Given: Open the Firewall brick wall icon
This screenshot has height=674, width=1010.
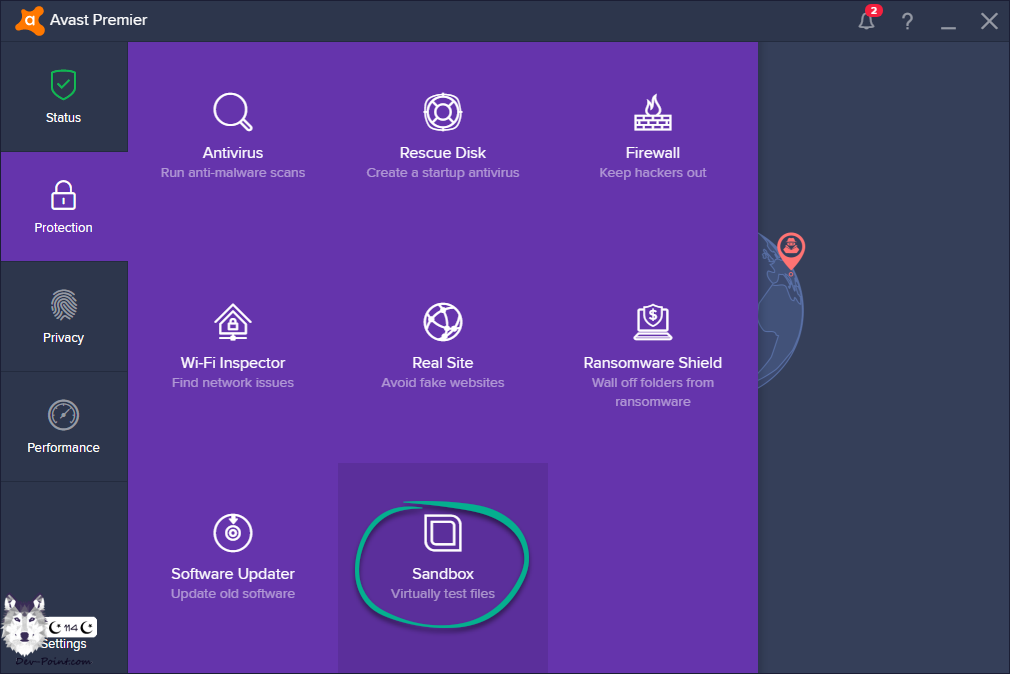Looking at the screenshot, I should 652,112.
